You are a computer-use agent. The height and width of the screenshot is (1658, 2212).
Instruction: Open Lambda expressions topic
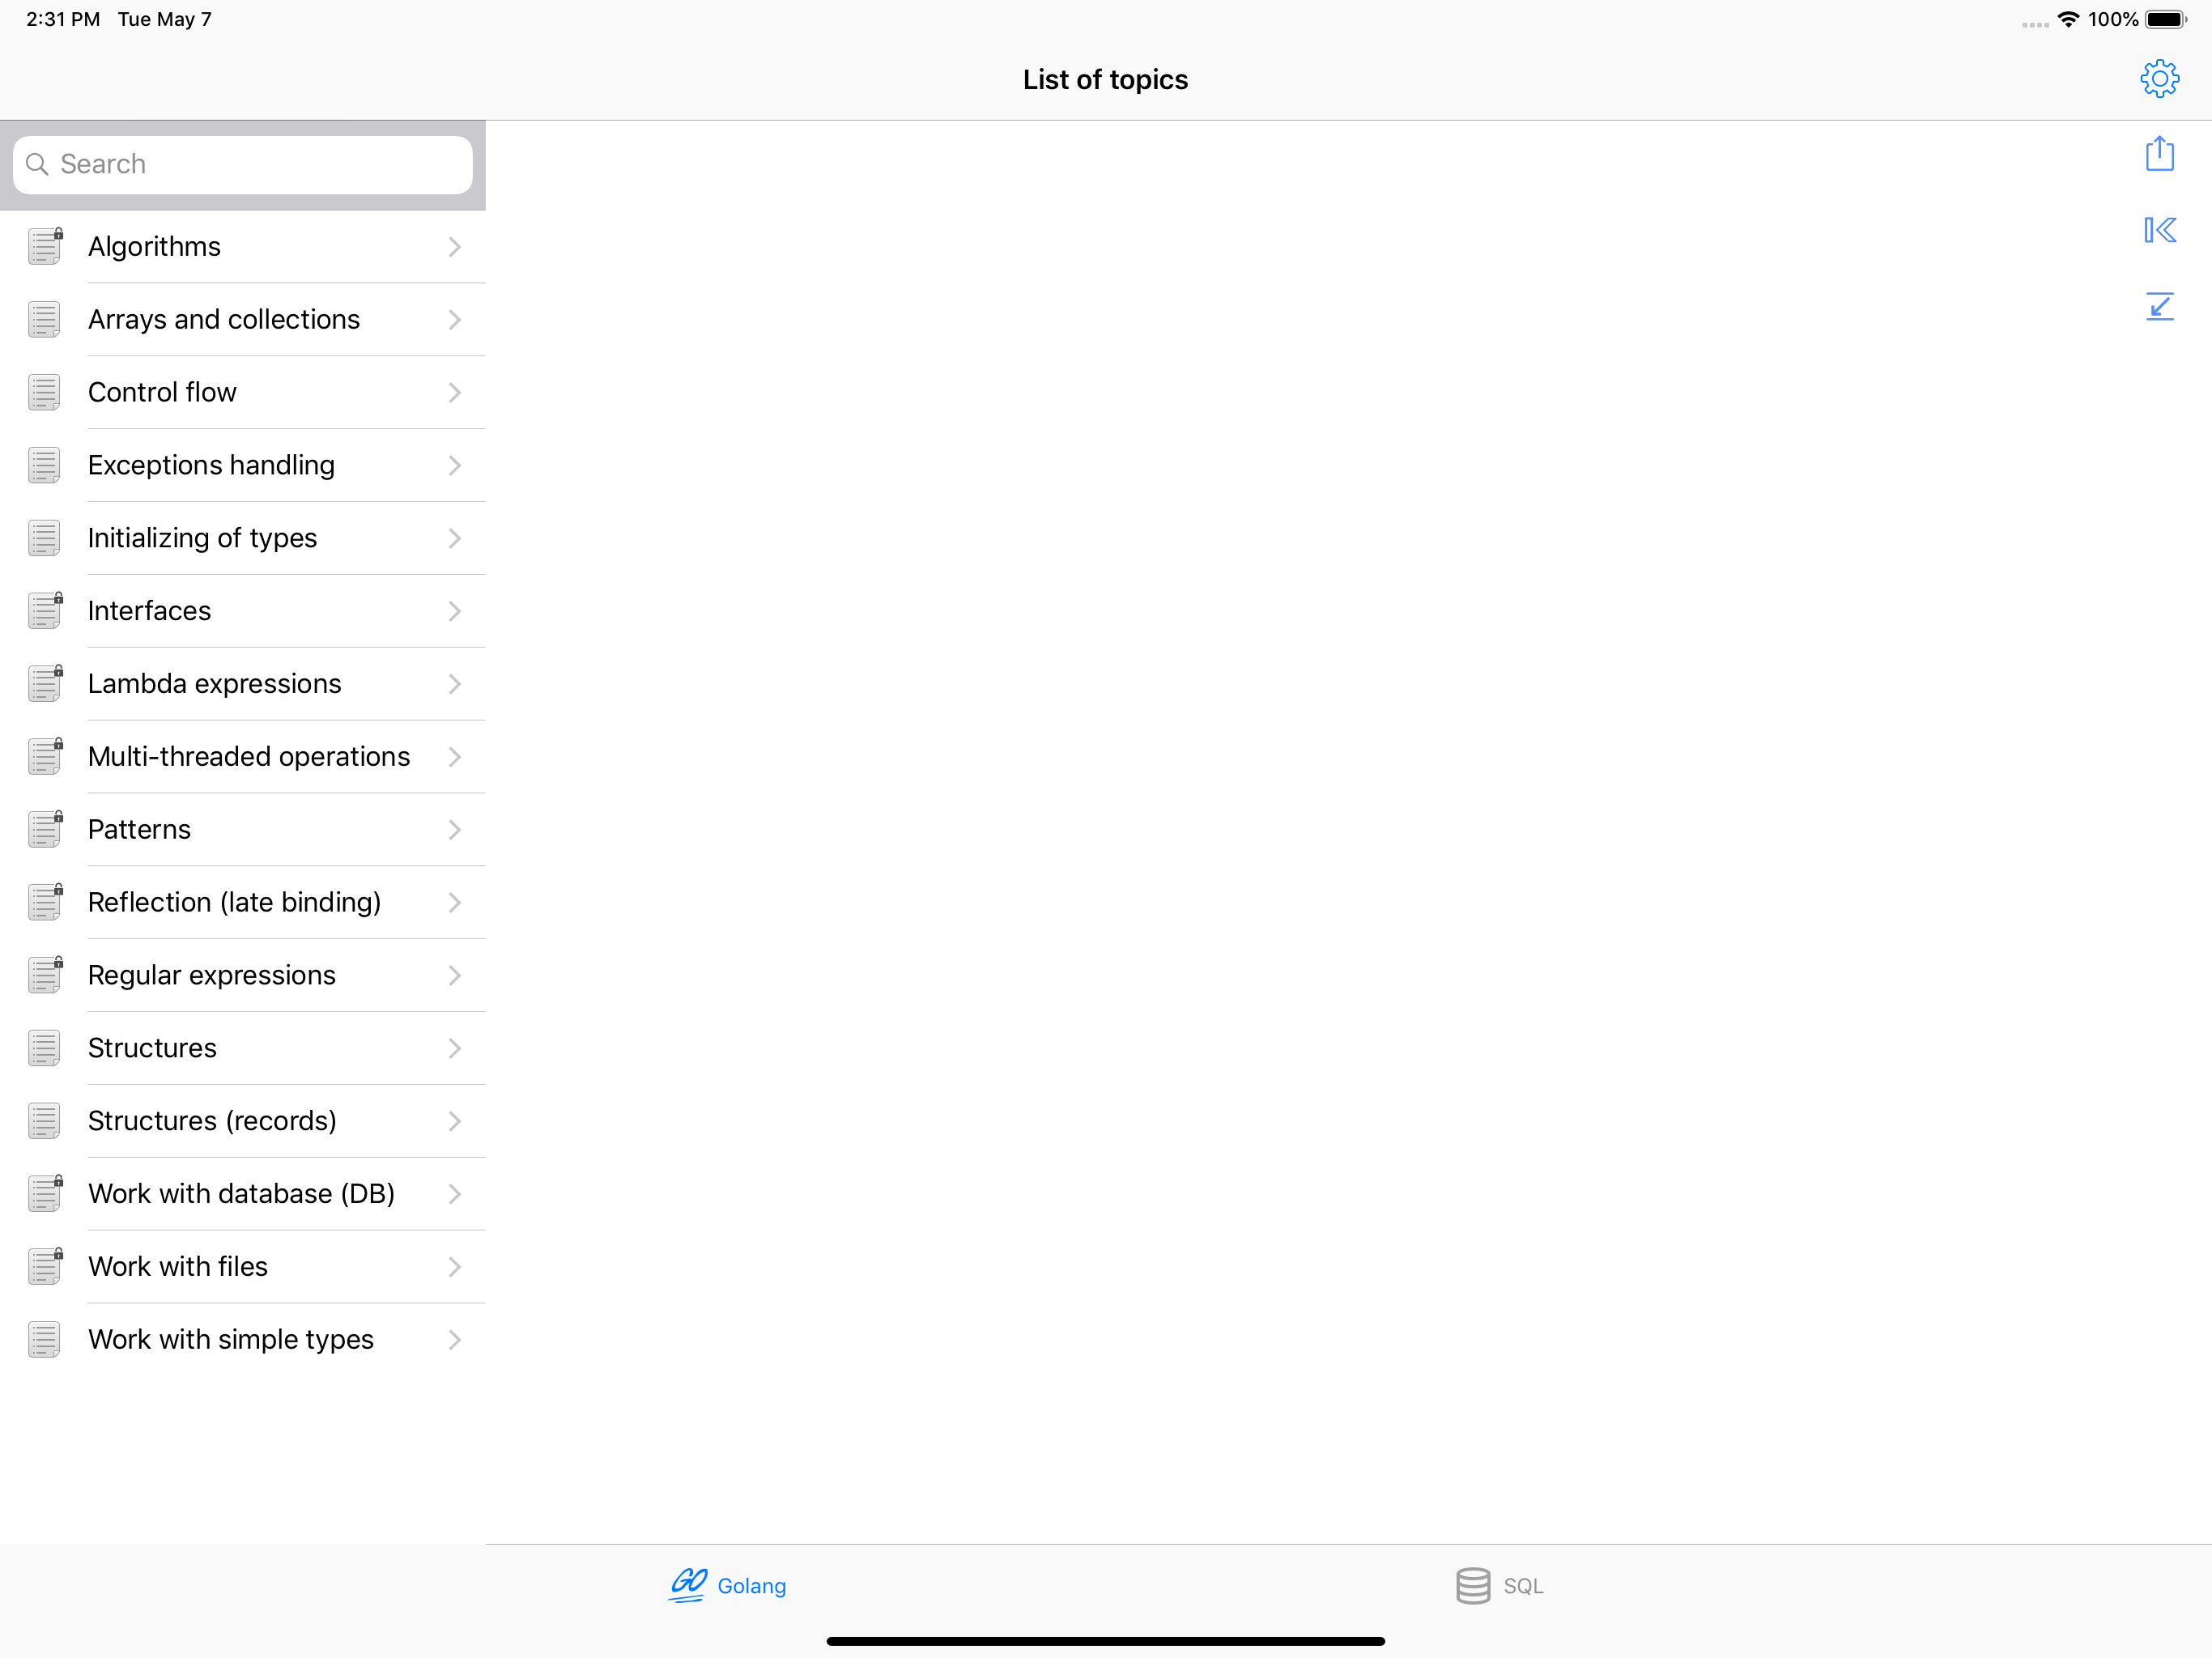(214, 684)
